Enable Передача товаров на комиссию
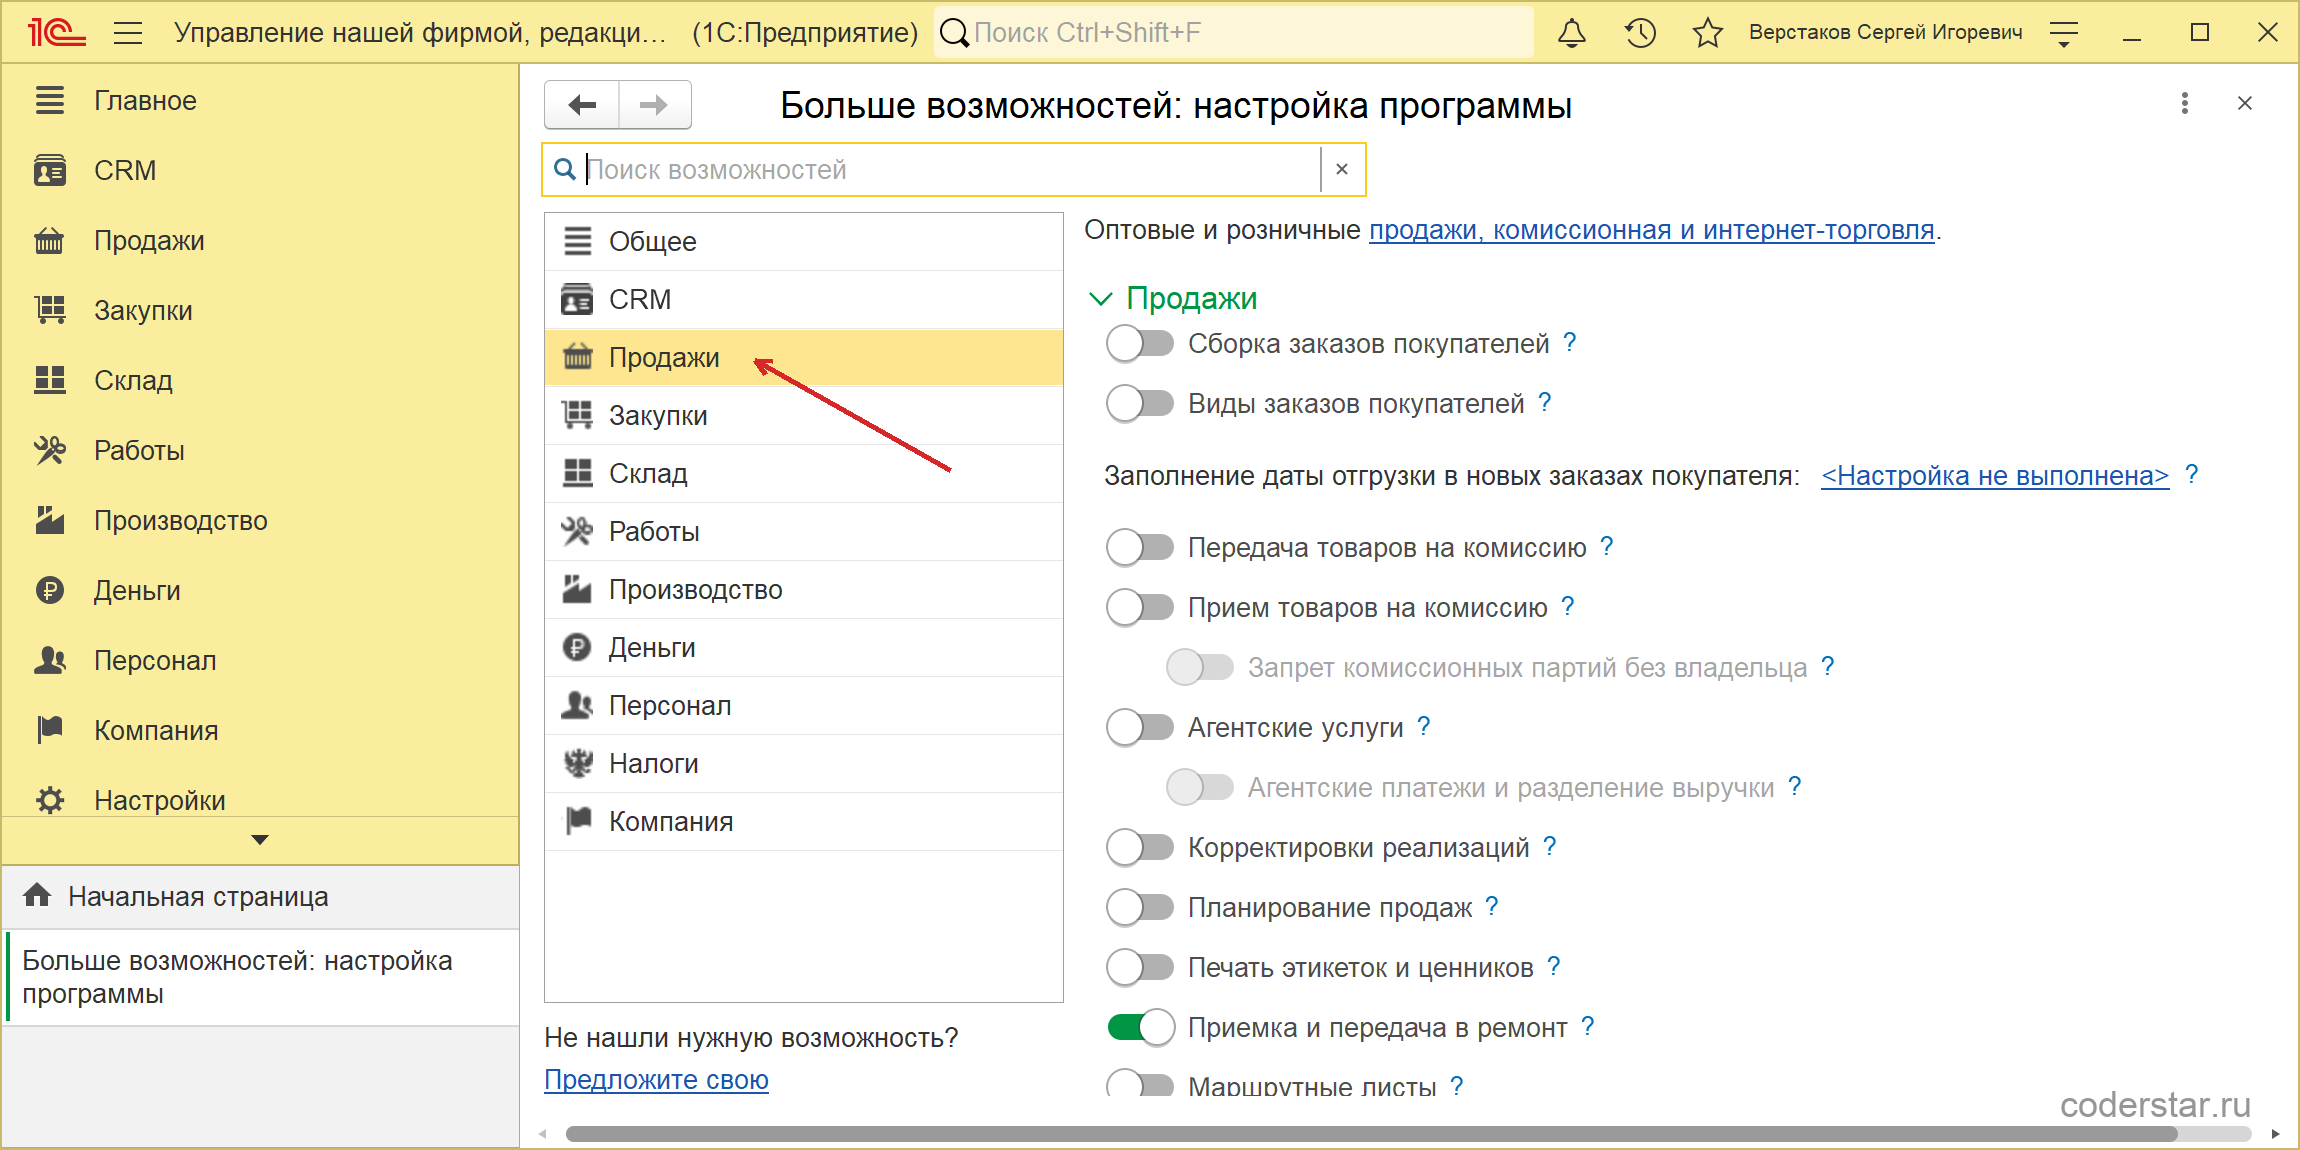 tap(1140, 548)
